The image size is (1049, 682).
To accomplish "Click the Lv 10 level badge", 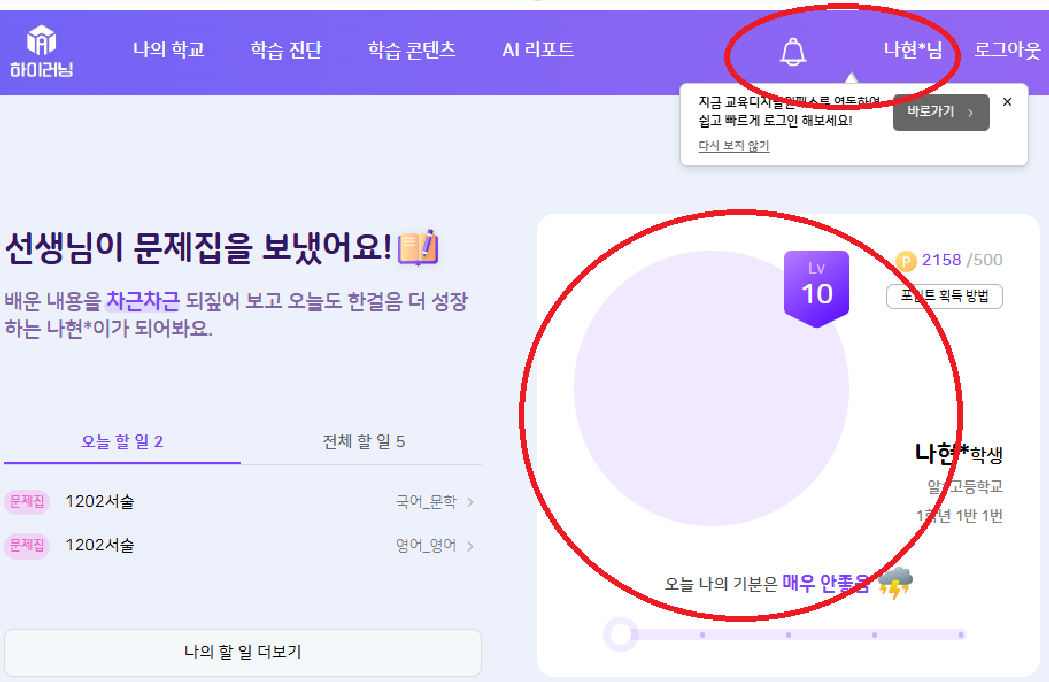I will click(816, 287).
